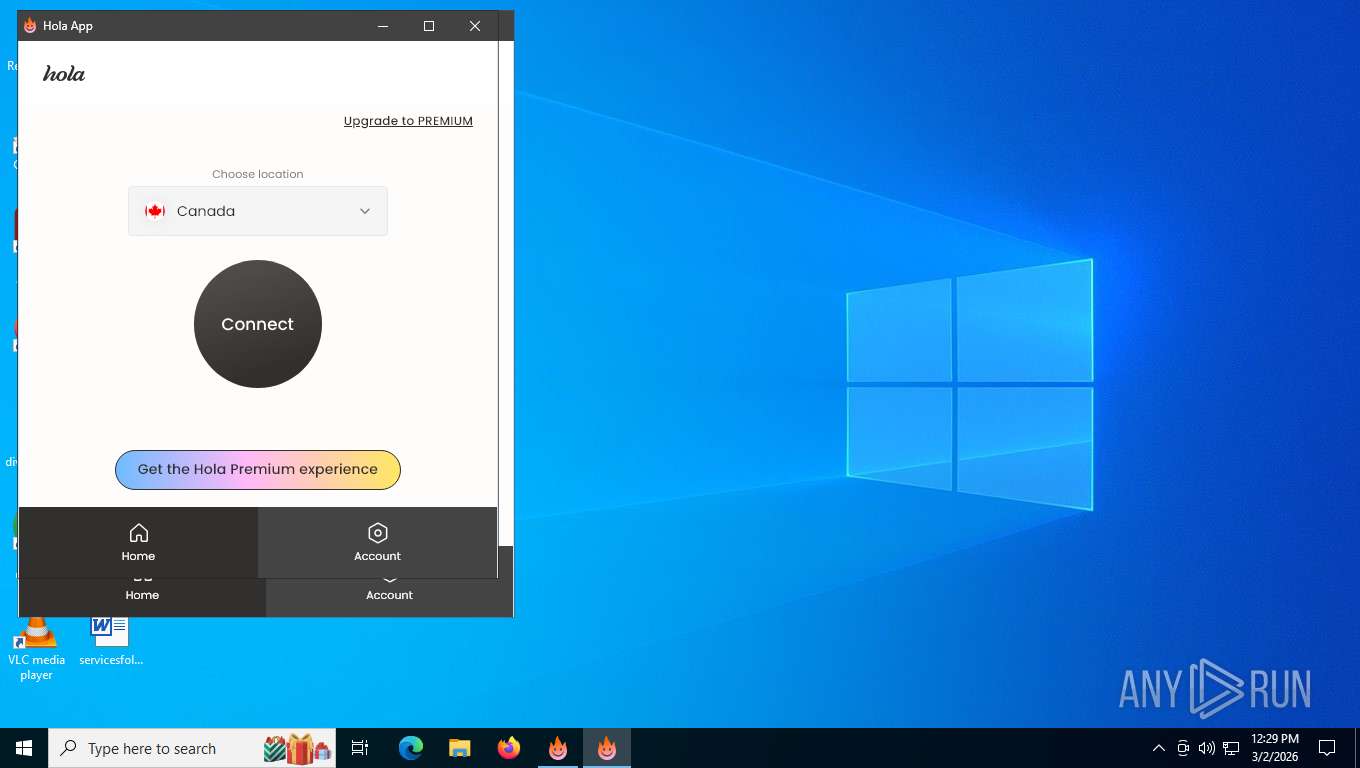Launch Firefox from the taskbar
The width and height of the screenshot is (1360, 768).
[509, 748]
